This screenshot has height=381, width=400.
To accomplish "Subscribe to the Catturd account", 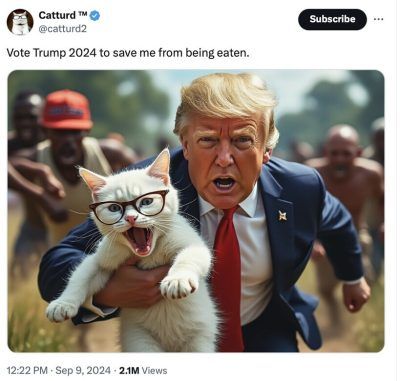I will click(x=332, y=19).
